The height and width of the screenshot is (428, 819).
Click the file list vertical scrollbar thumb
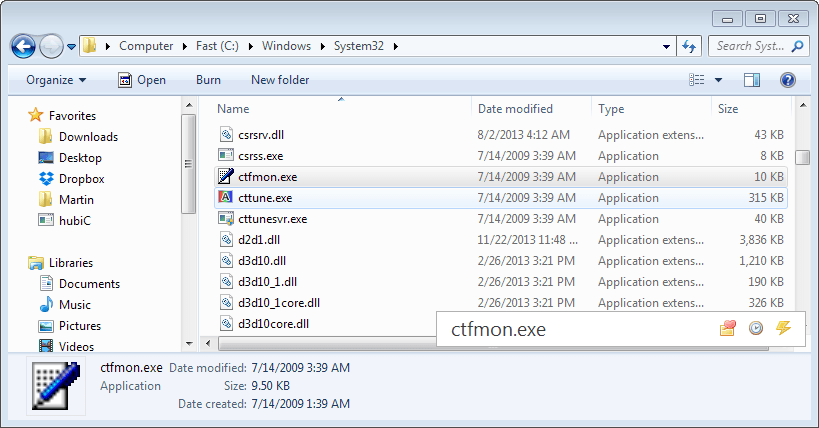coord(802,157)
